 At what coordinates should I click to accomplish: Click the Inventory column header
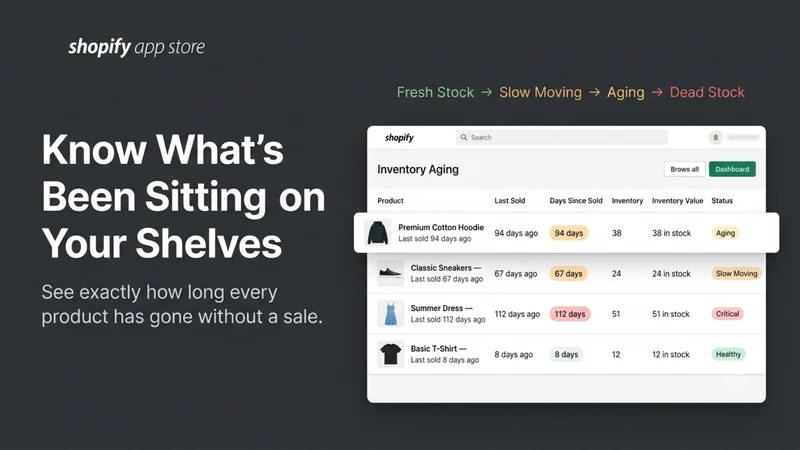[627, 201]
